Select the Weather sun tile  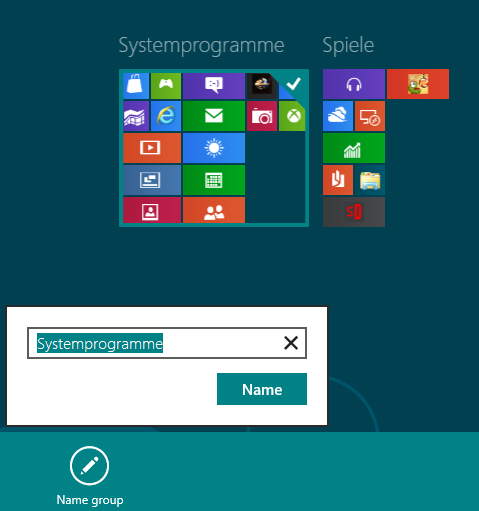(x=214, y=148)
